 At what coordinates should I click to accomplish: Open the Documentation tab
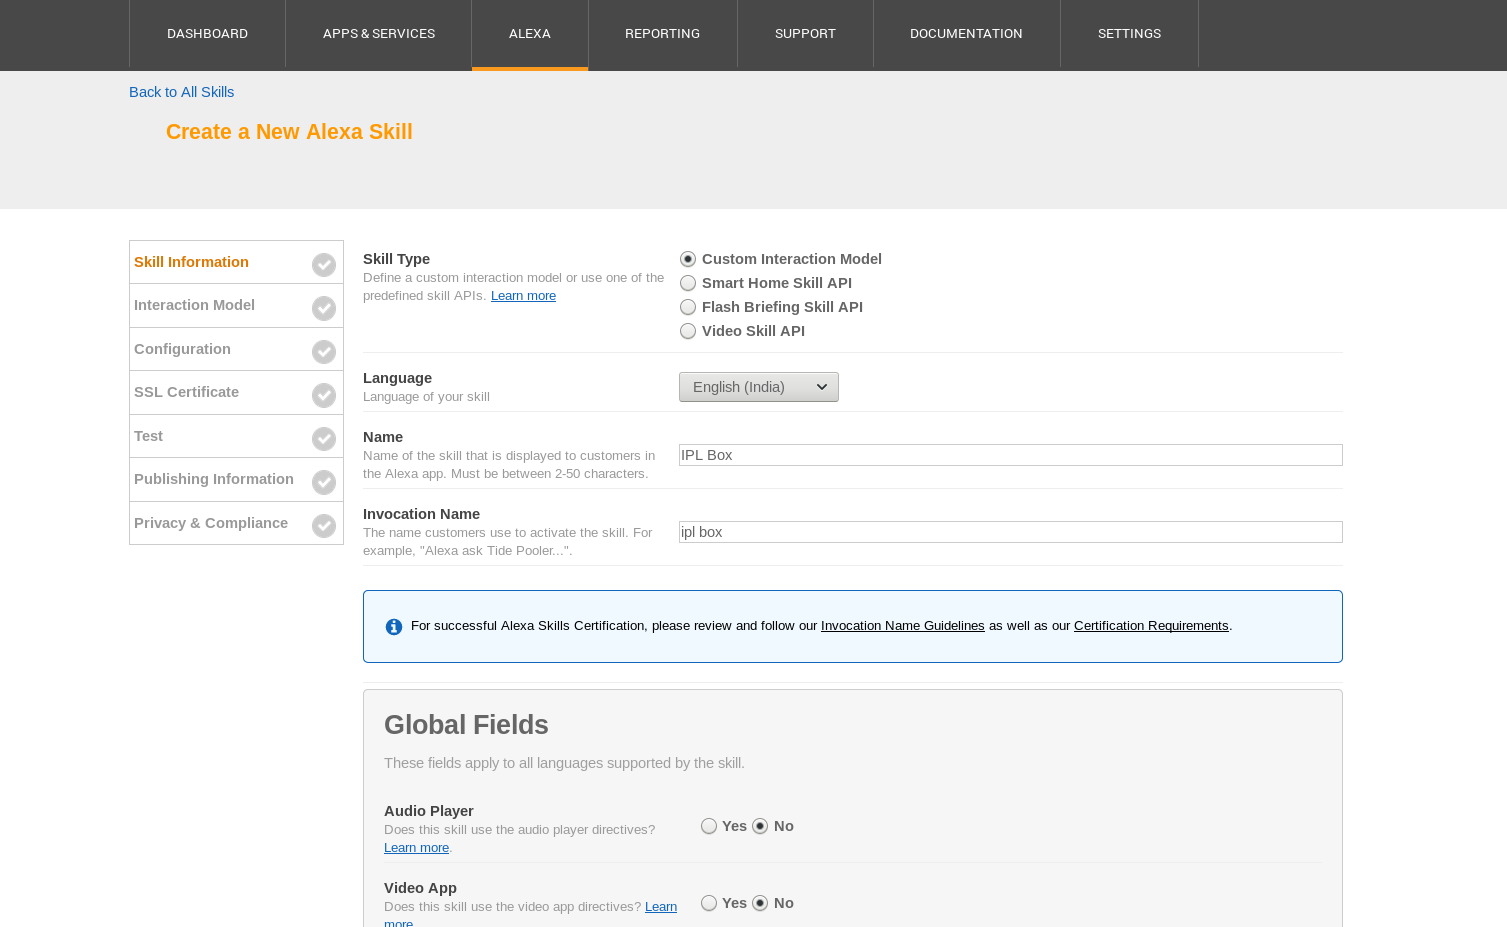point(966,34)
